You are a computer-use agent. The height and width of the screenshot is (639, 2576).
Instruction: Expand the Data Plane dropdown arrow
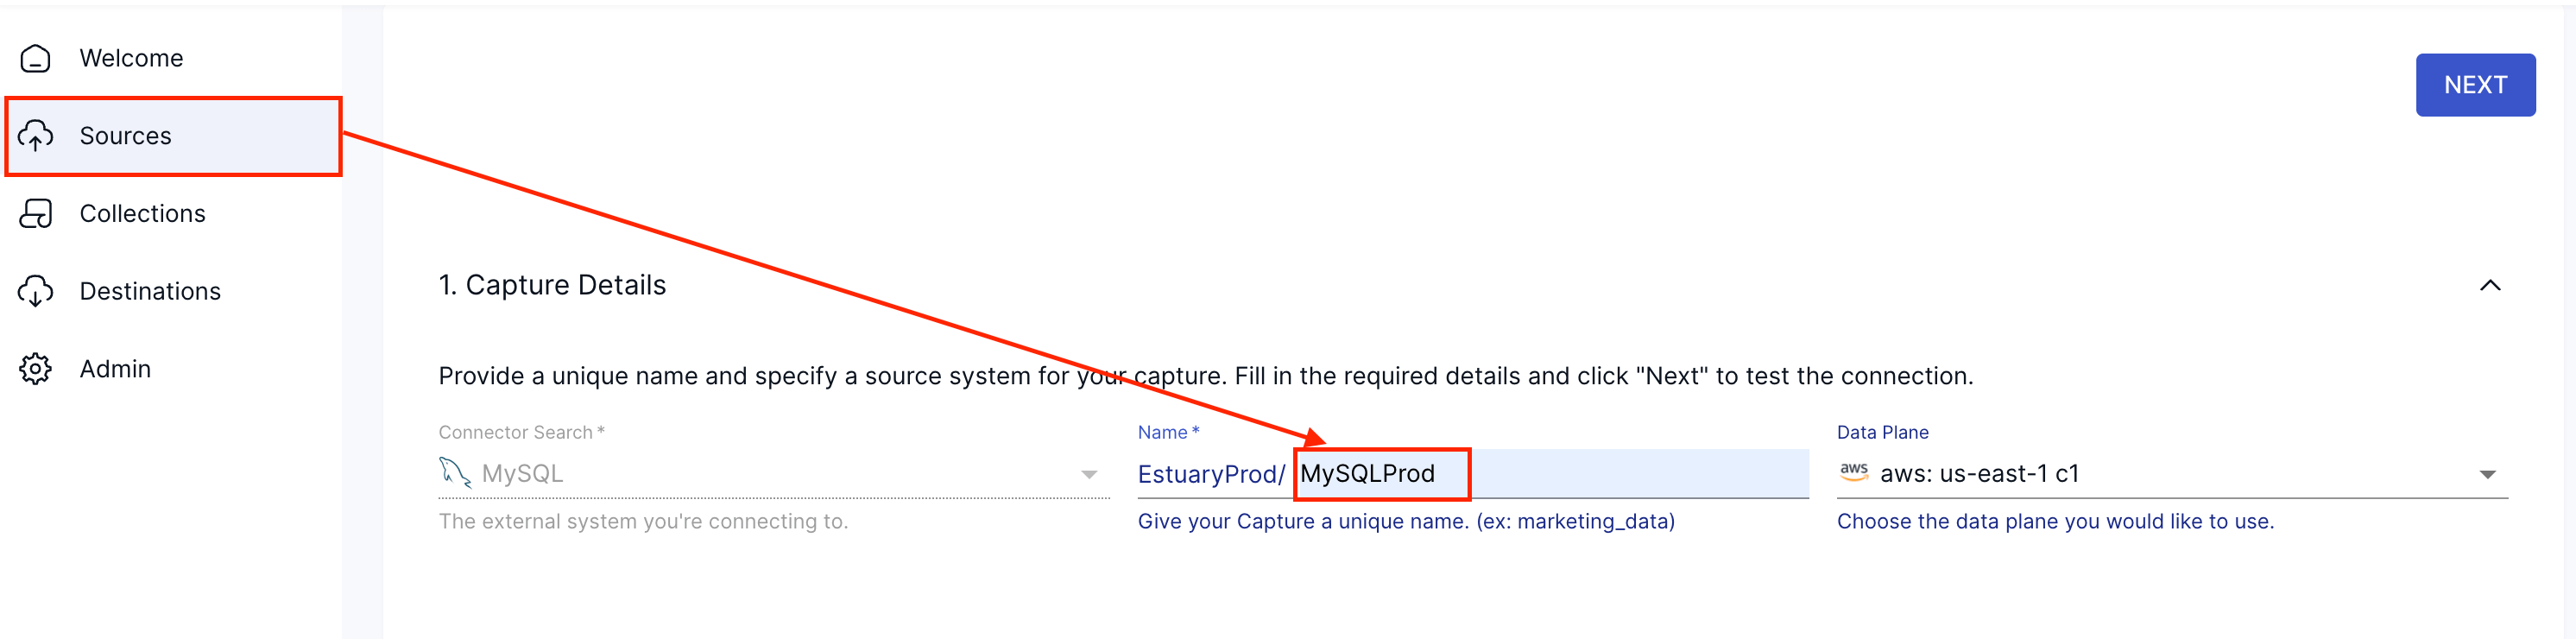(x=2487, y=475)
